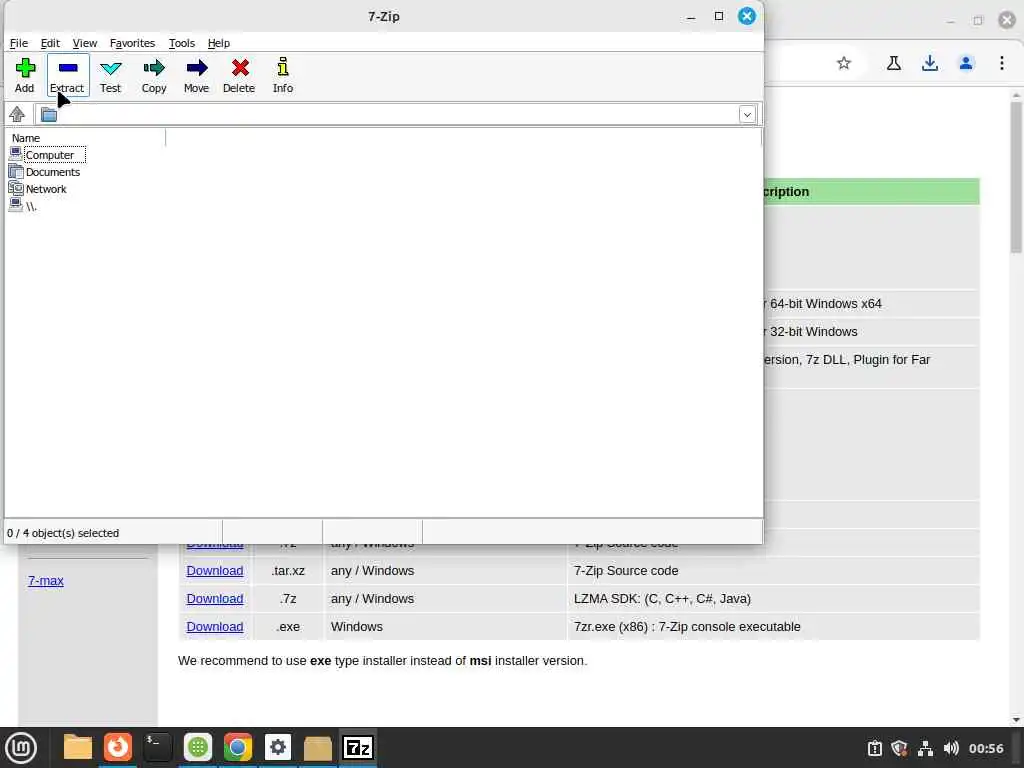Launch Firefox from the taskbar
1024x768 pixels.
[x=118, y=748]
